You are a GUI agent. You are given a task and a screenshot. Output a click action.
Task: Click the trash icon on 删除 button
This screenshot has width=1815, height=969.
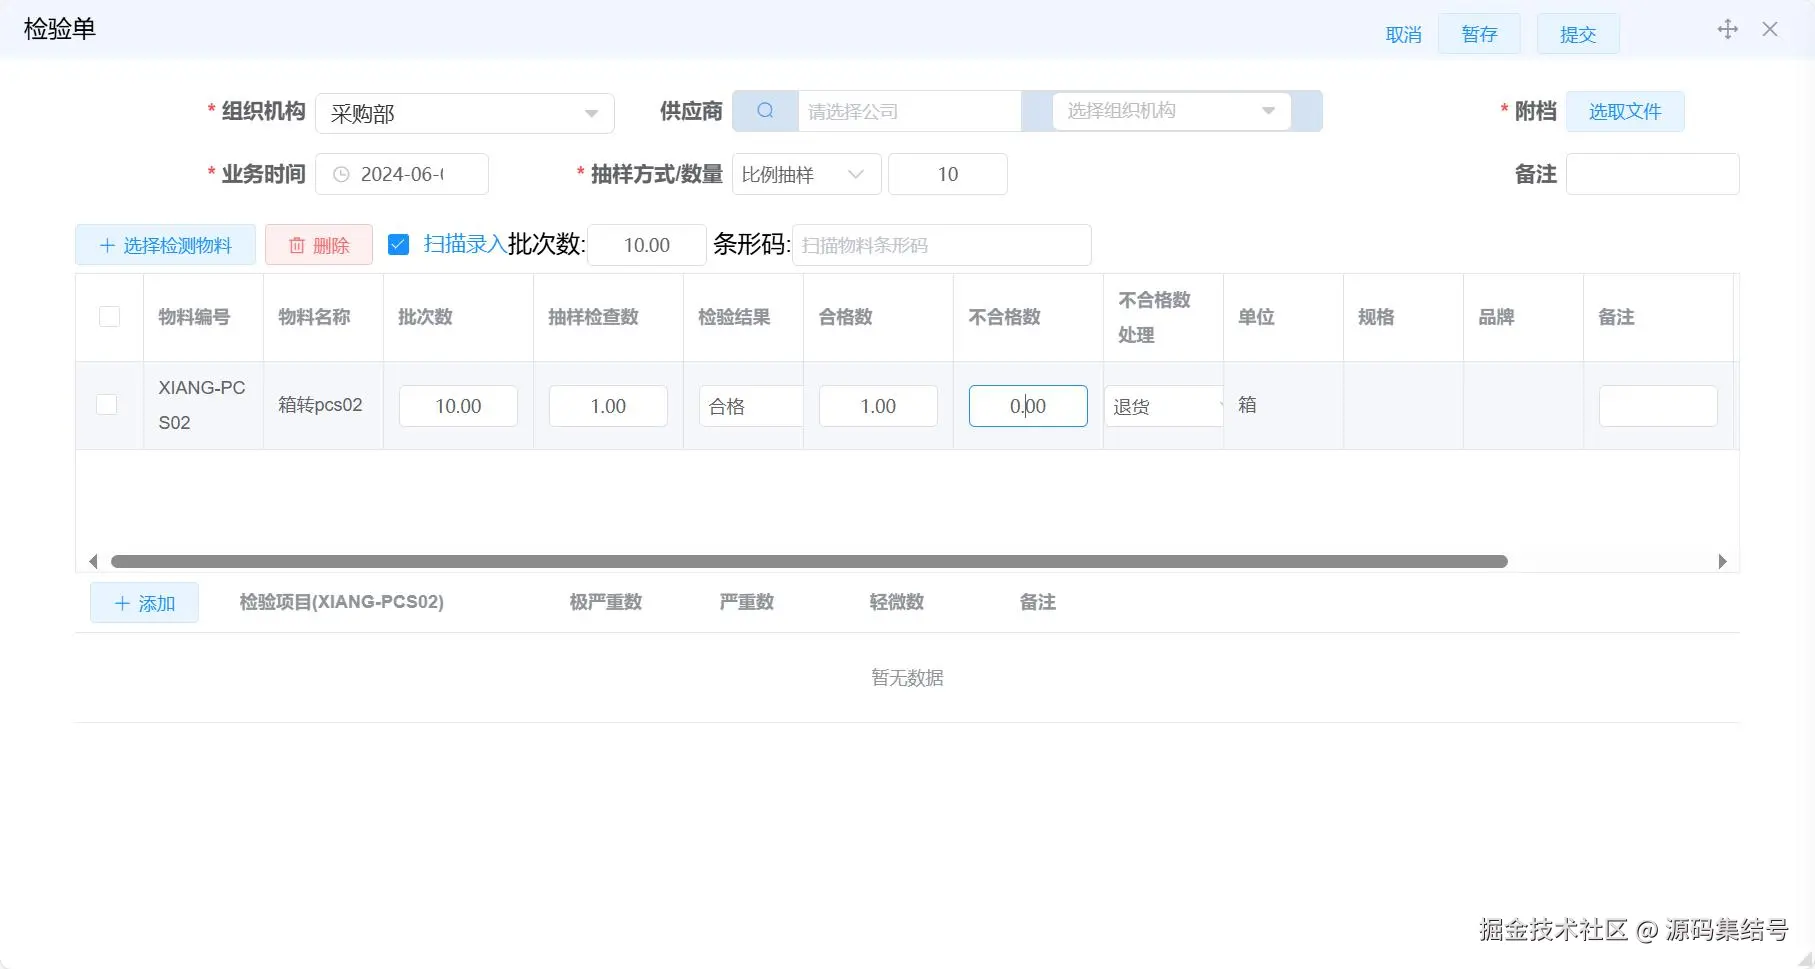coord(296,244)
